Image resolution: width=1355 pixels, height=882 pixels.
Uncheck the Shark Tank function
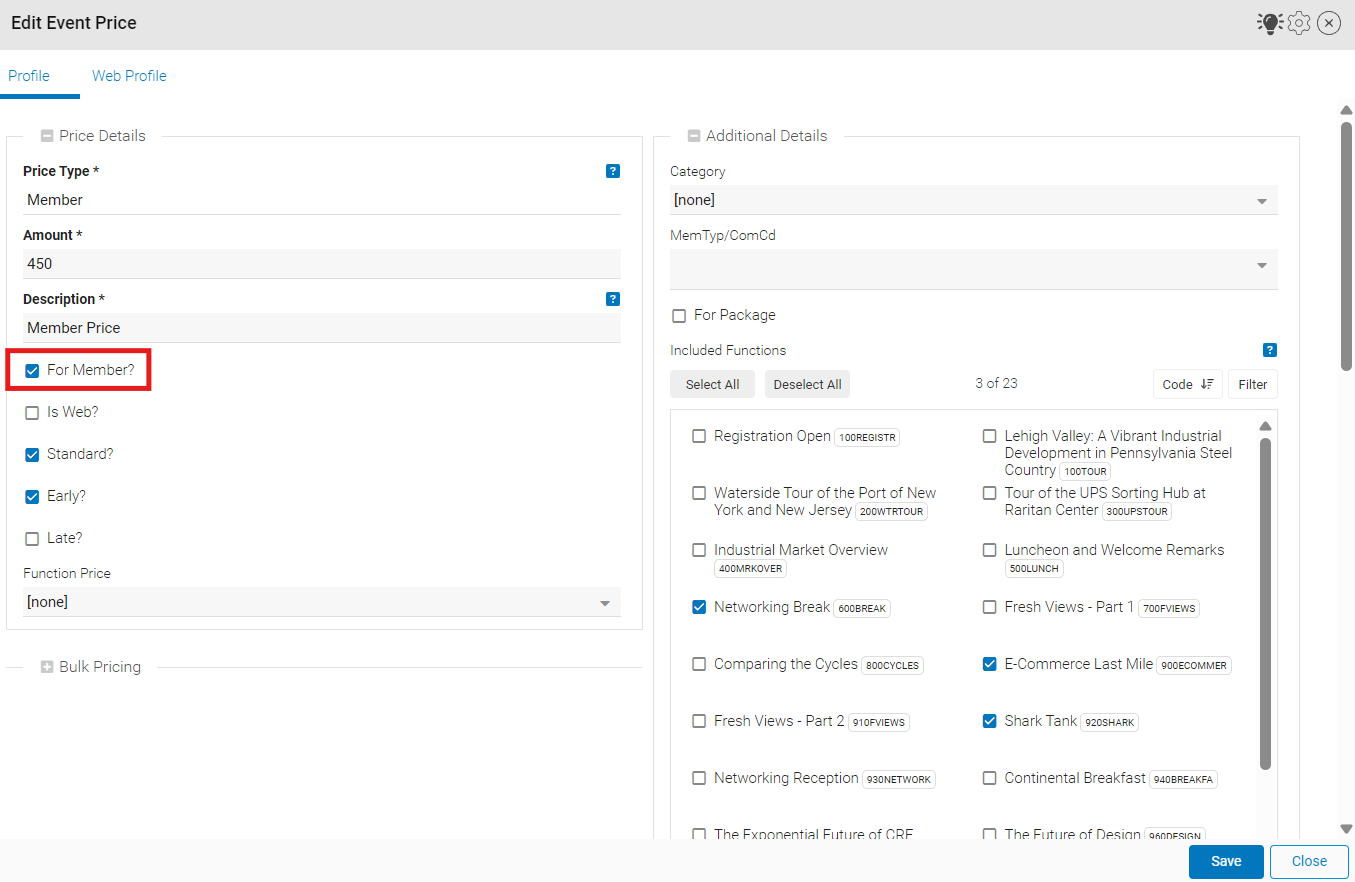pyautogui.click(x=990, y=721)
